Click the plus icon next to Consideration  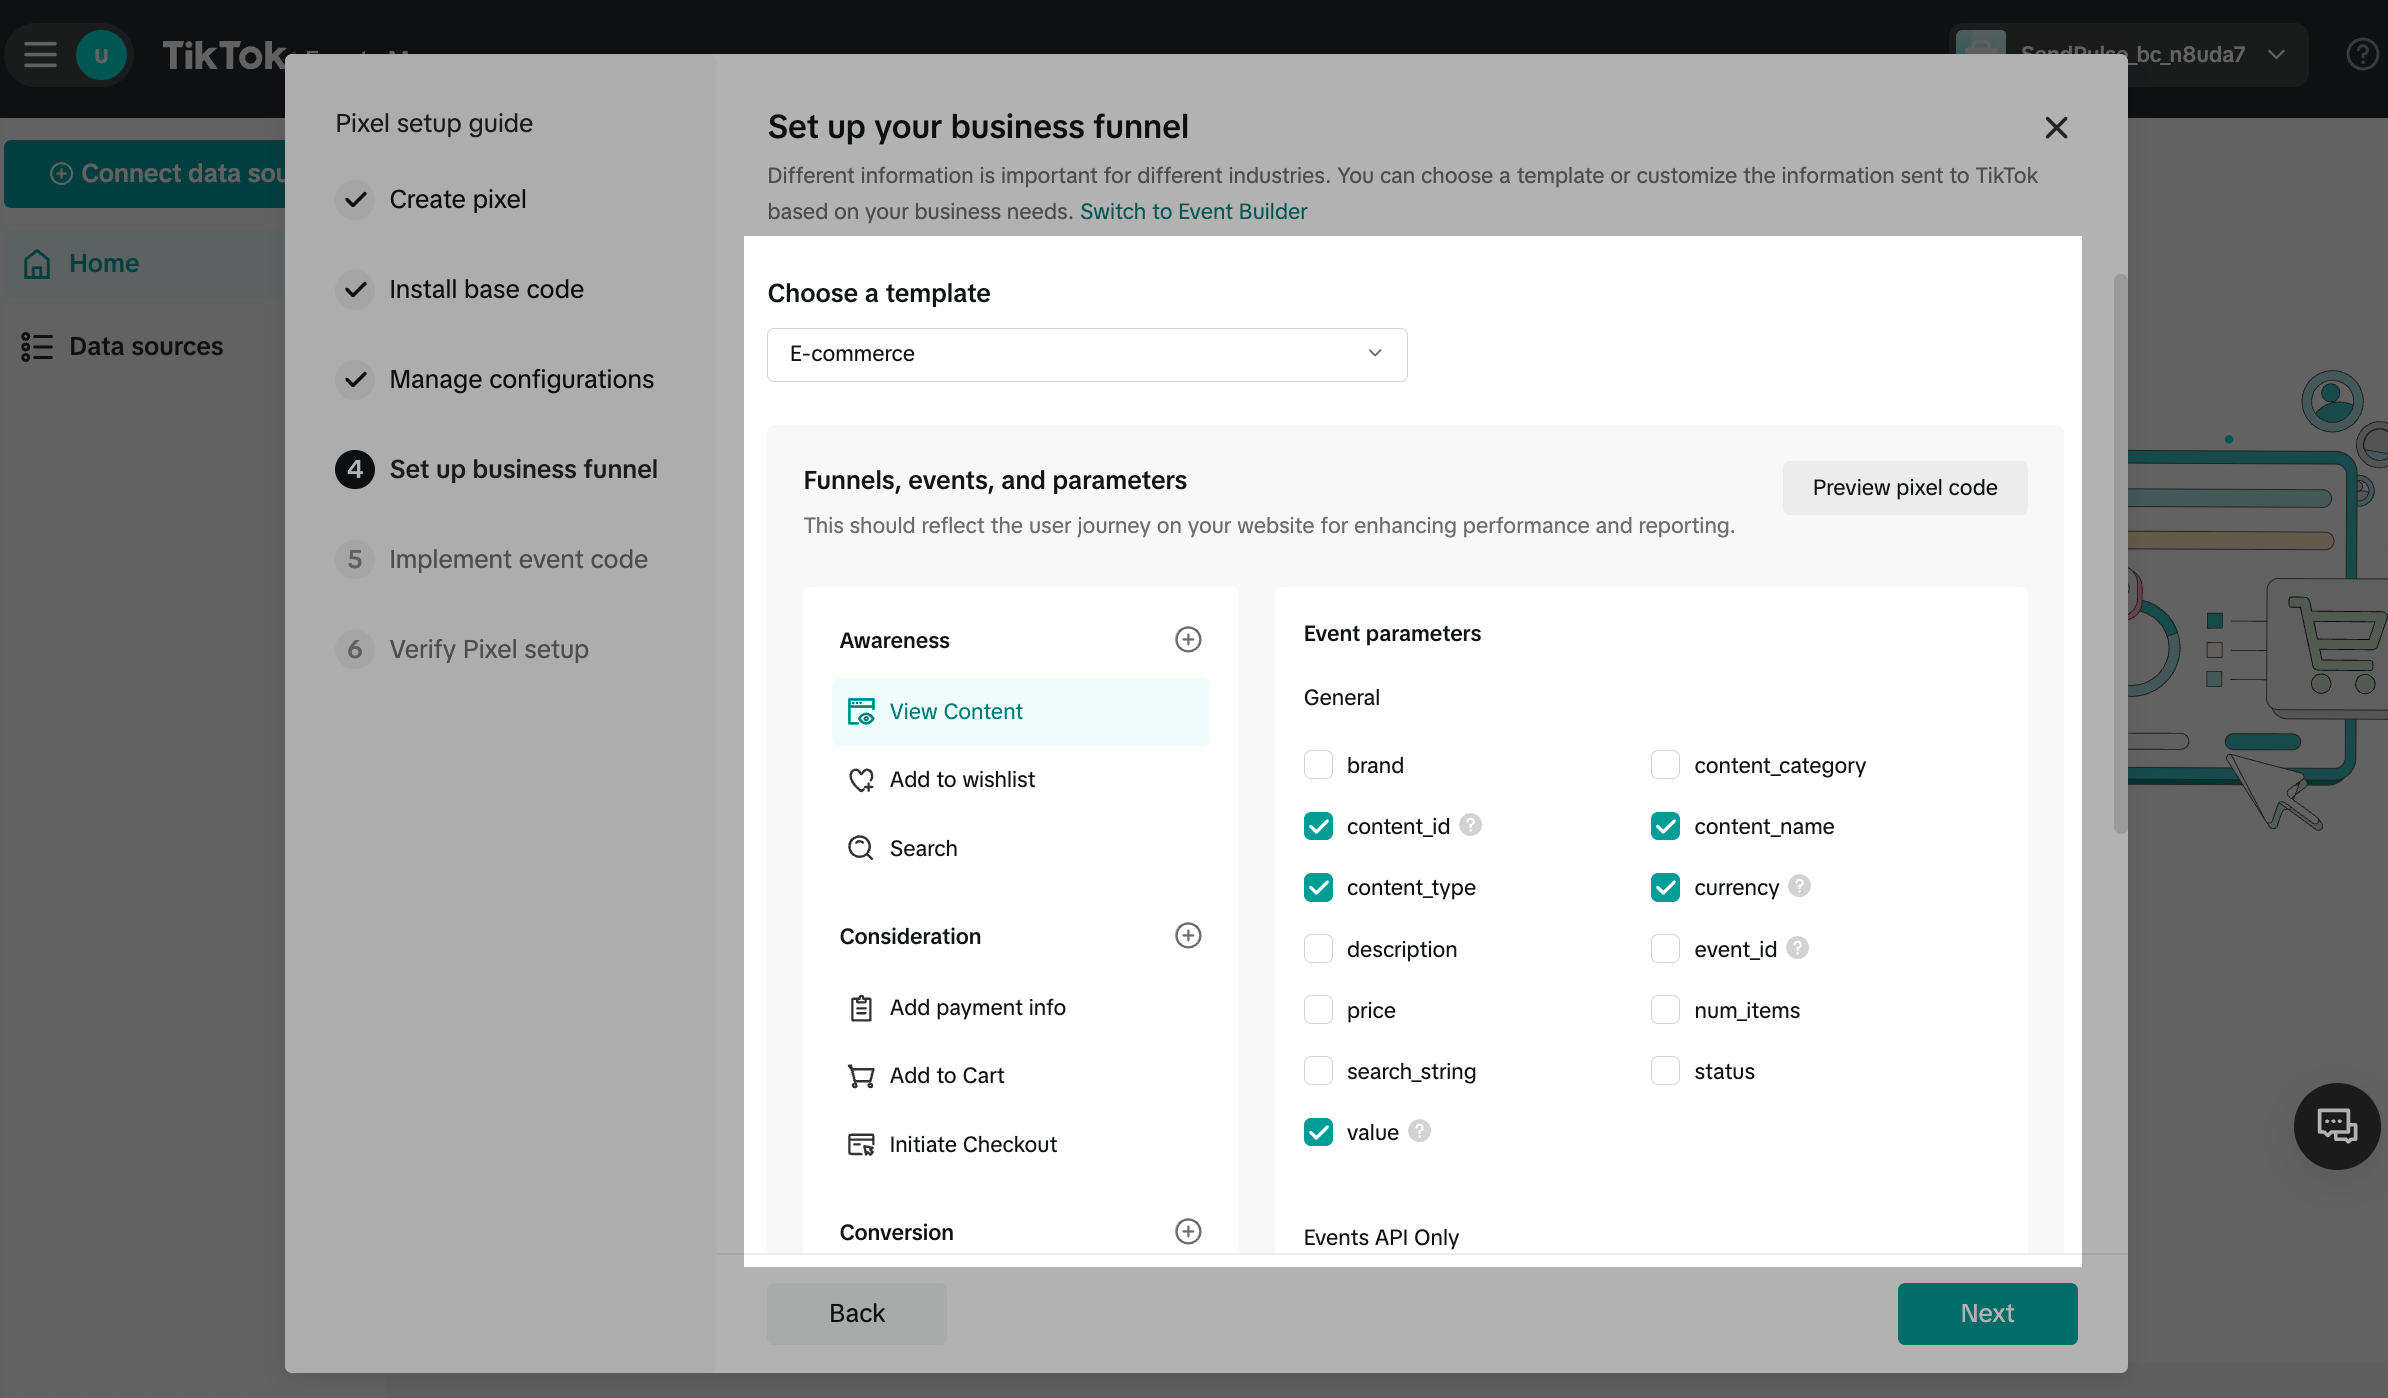1187,936
